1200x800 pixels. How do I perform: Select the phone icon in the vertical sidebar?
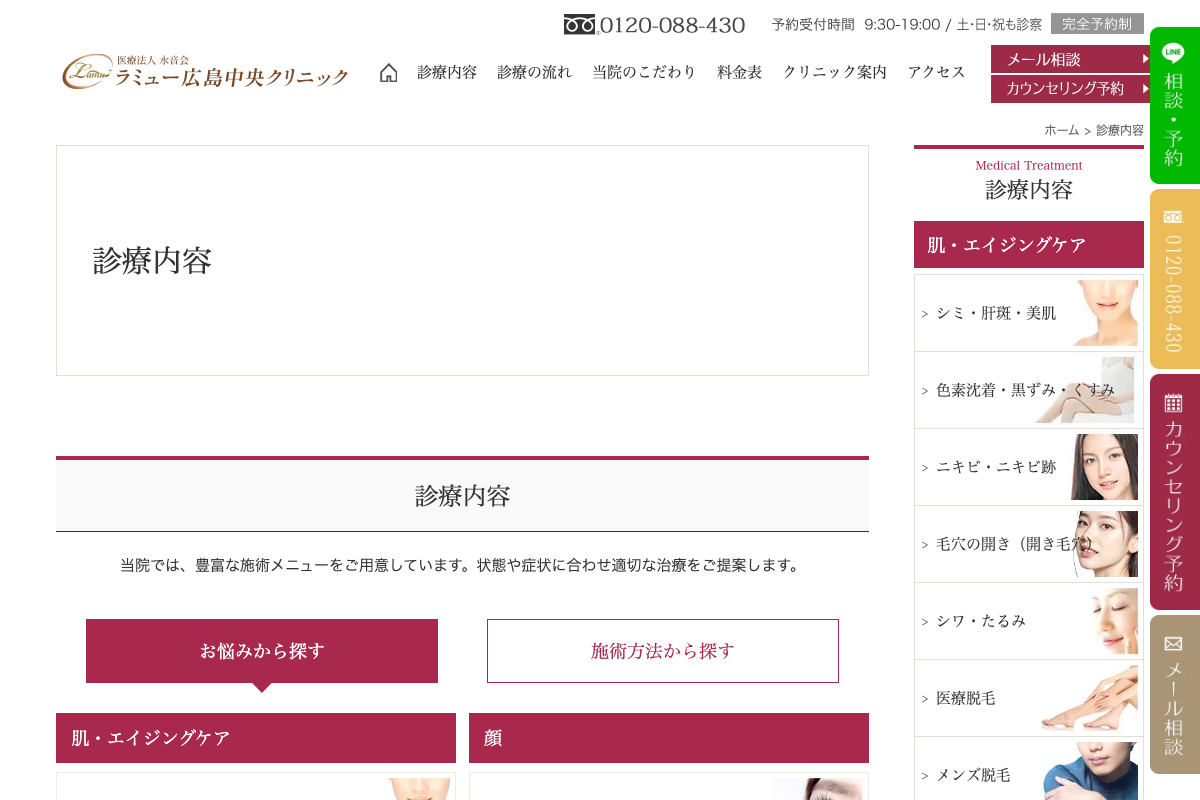pyautogui.click(x=1172, y=218)
